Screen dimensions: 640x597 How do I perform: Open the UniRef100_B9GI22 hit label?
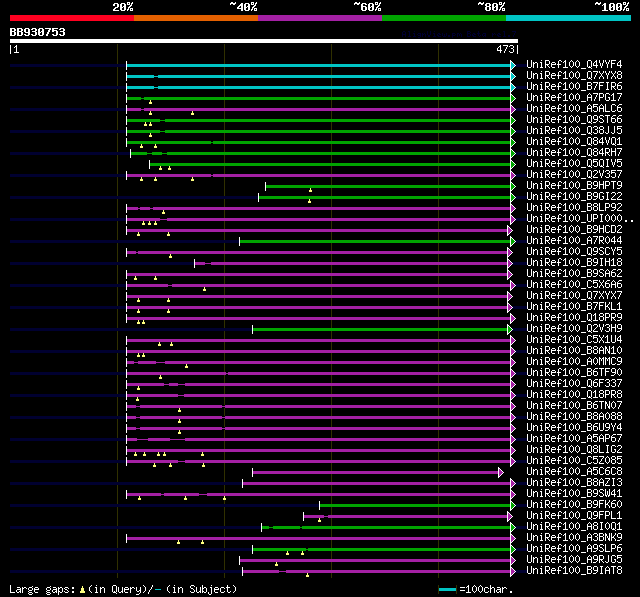(x=574, y=197)
